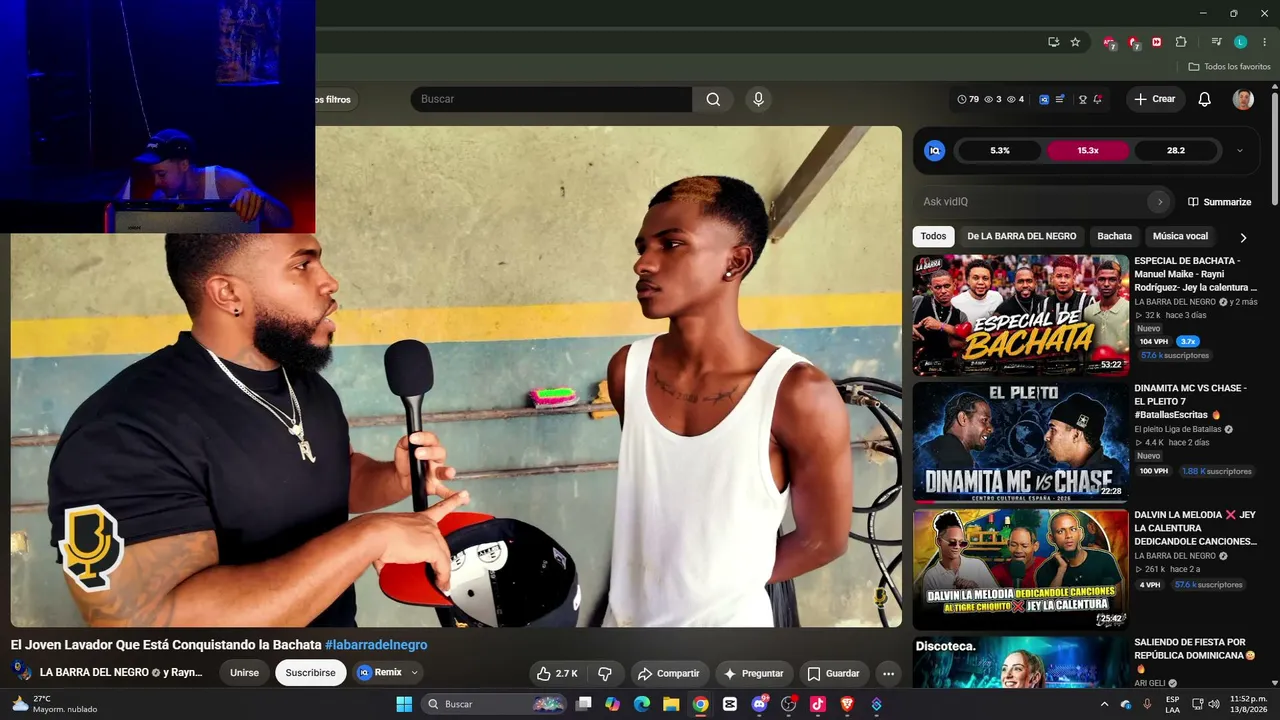
Task: Select the Bachata filter chip
Action: [1115, 236]
